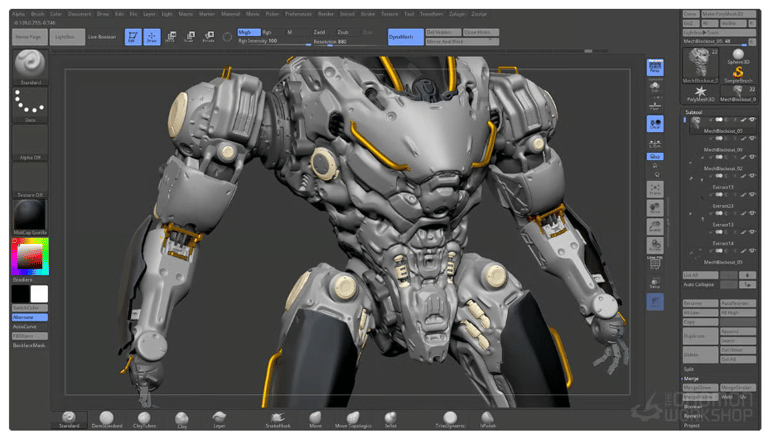
Task: Click the color picker square
Action: coord(30,258)
